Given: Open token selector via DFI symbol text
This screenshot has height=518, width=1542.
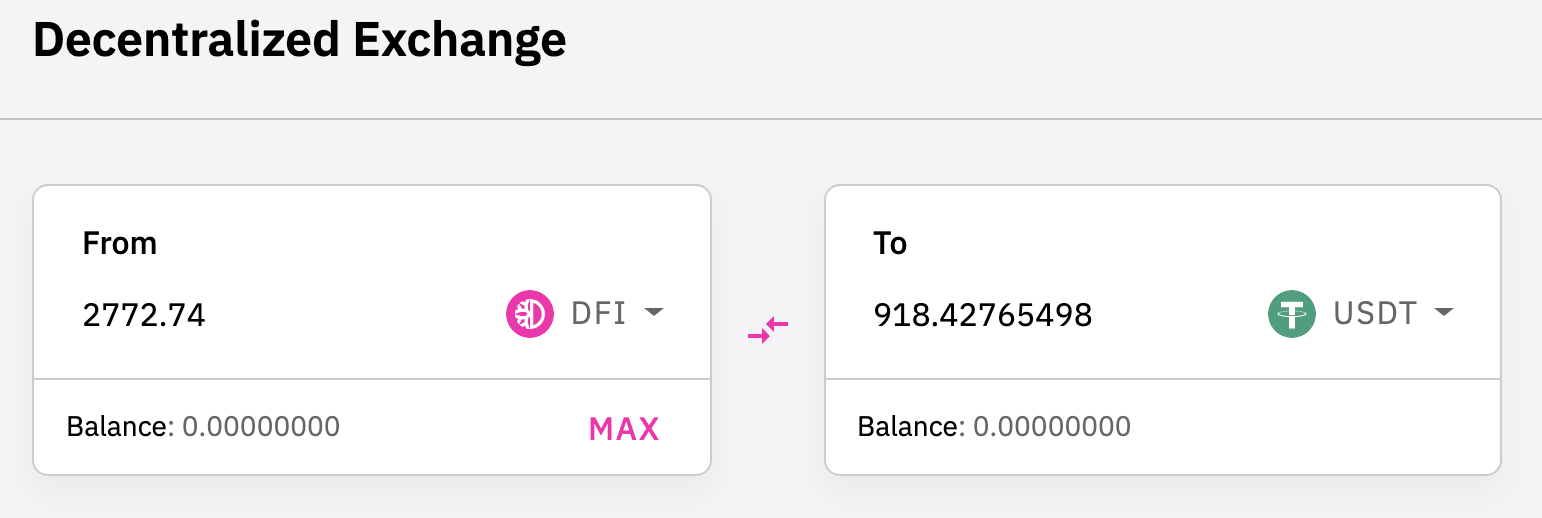Looking at the screenshot, I should coord(598,314).
